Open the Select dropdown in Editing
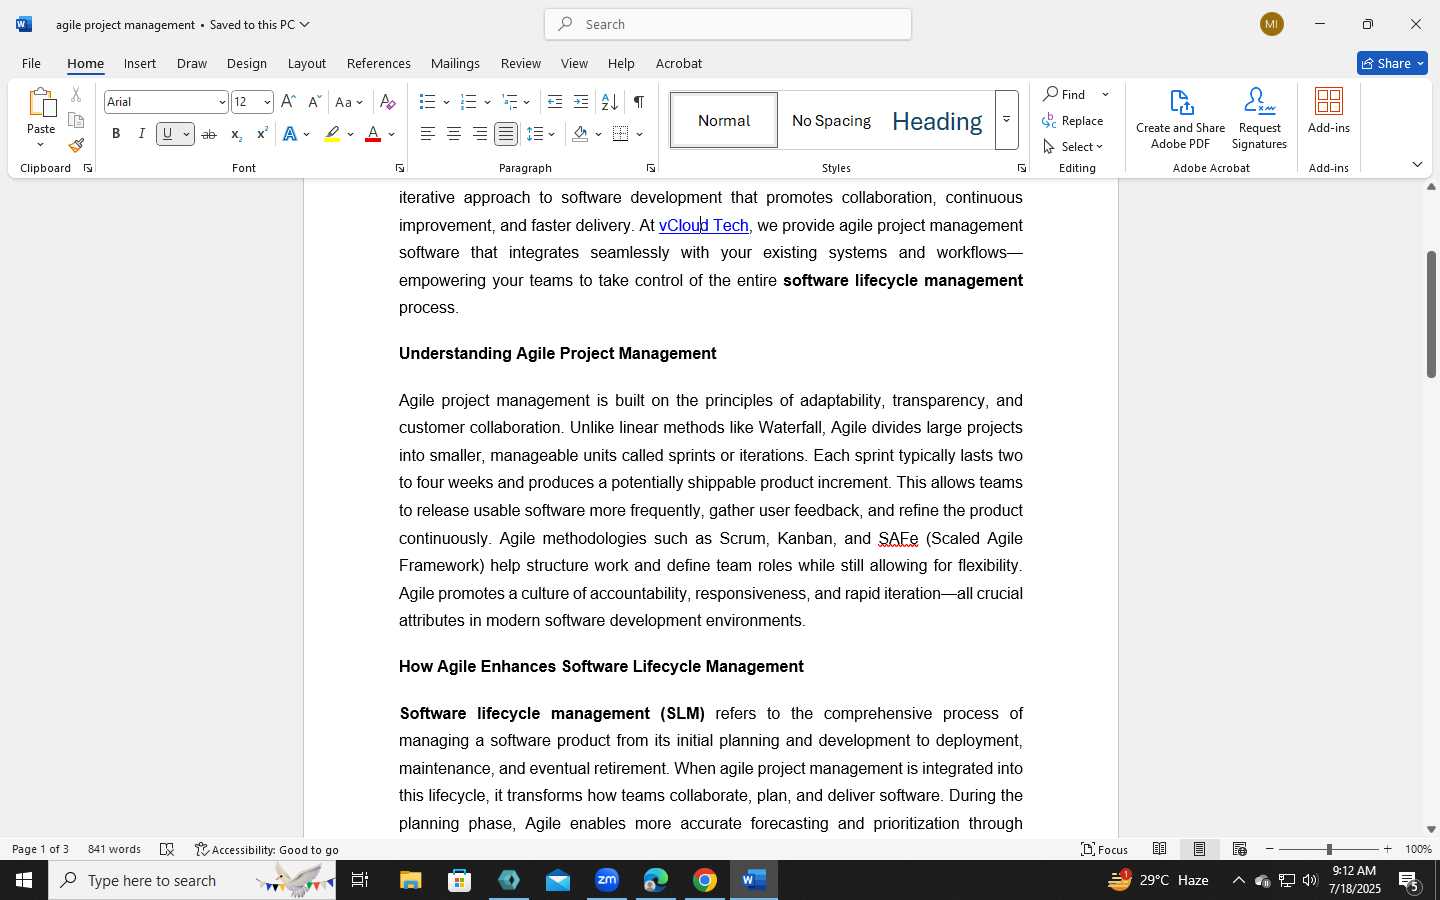This screenshot has height=900, width=1440. [1073, 146]
